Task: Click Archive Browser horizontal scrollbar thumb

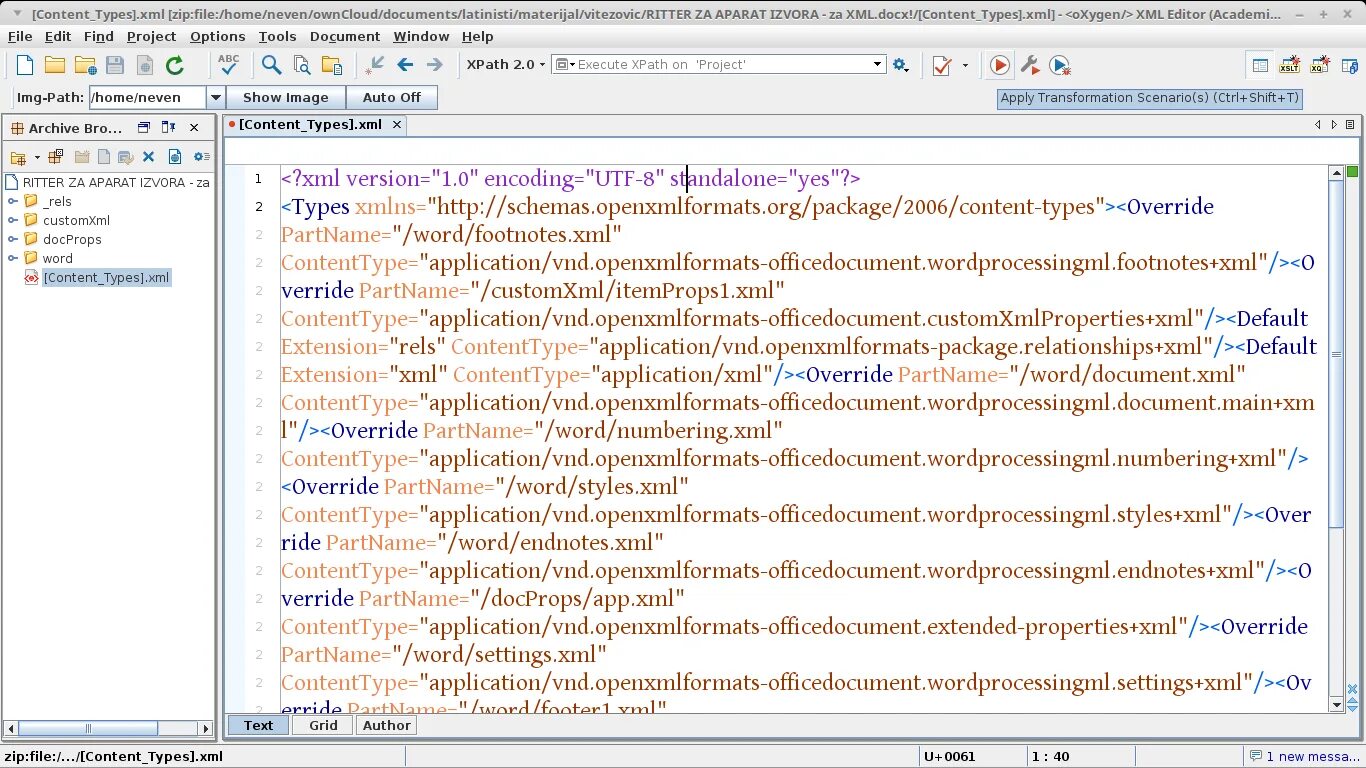Action: tap(87, 728)
